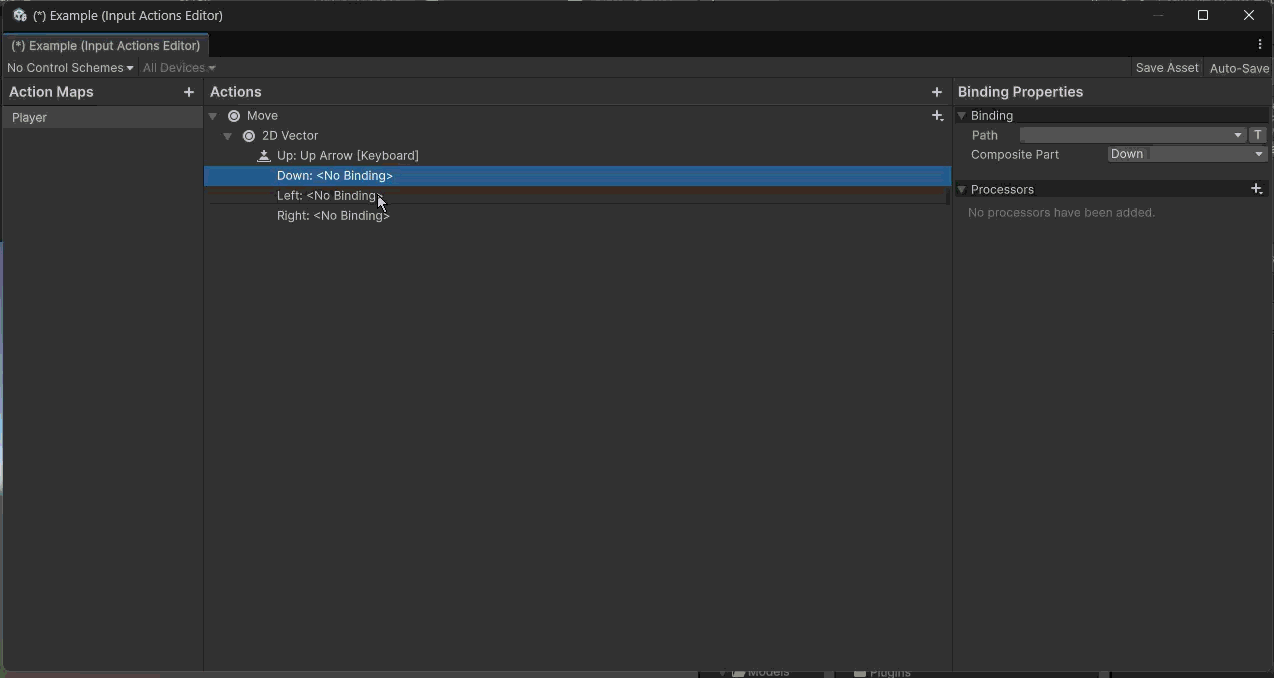Viewport: 1274px width, 678px height.
Task: Click the Binding Properties header text
Action: (x=1020, y=92)
